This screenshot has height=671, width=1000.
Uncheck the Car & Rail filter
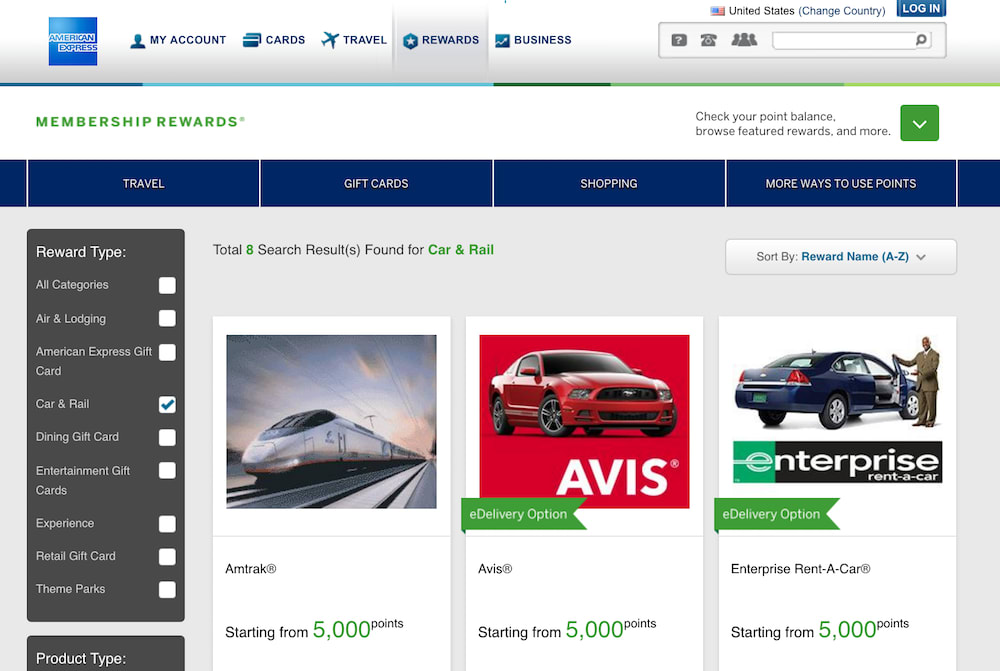coord(167,404)
